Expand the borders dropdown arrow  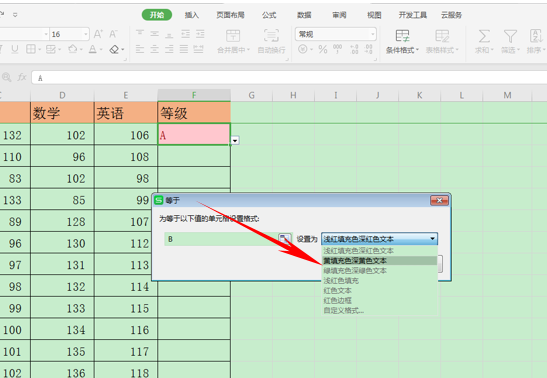pos(39,50)
